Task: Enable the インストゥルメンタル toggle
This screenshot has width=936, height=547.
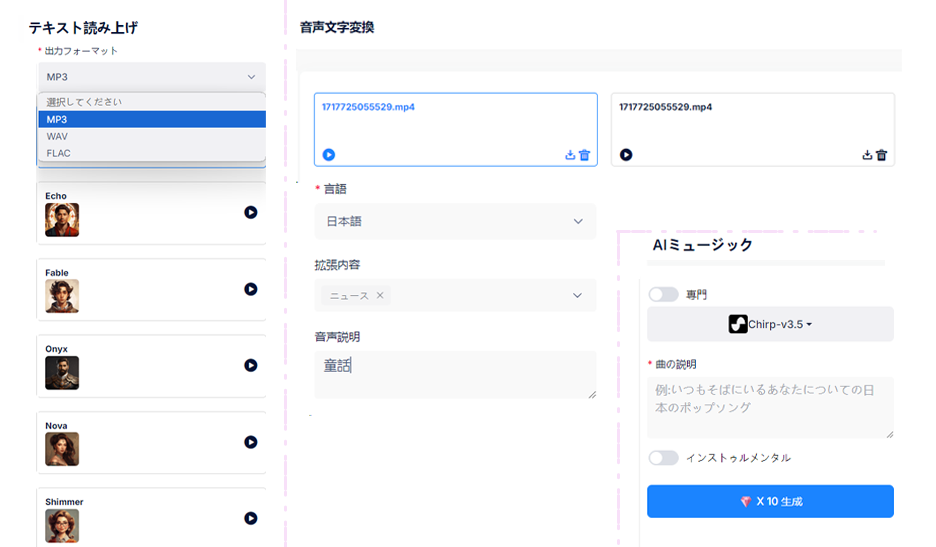Action: tap(663, 458)
